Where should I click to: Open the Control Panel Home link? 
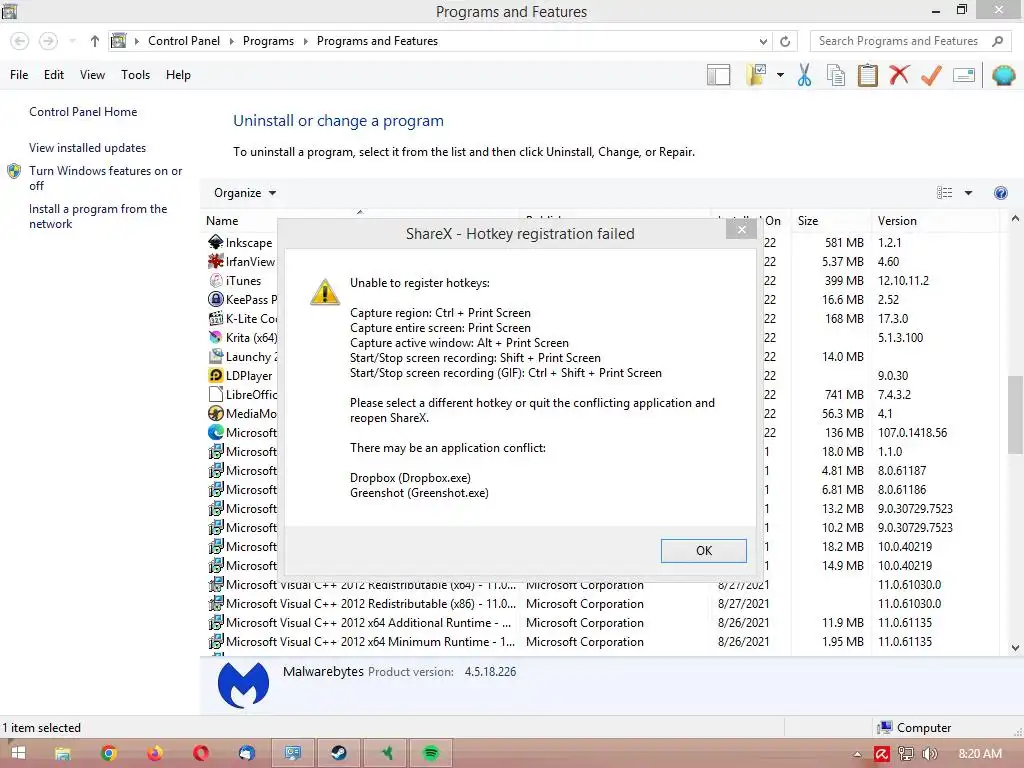[x=83, y=112]
